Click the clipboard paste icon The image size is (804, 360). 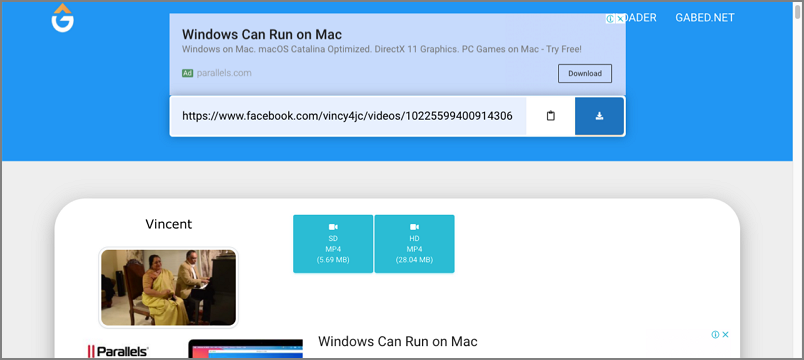tap(550, 116)
